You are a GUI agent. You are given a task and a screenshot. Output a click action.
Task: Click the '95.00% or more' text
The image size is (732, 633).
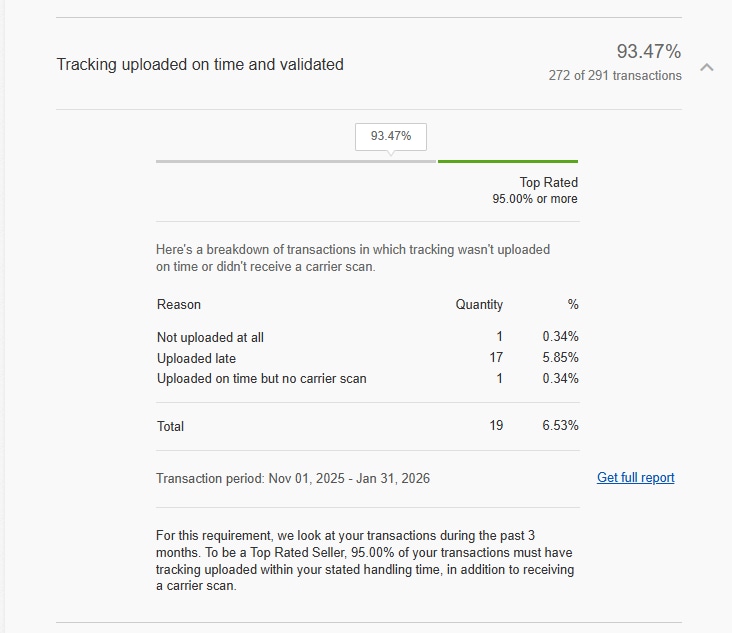[535, 199]
